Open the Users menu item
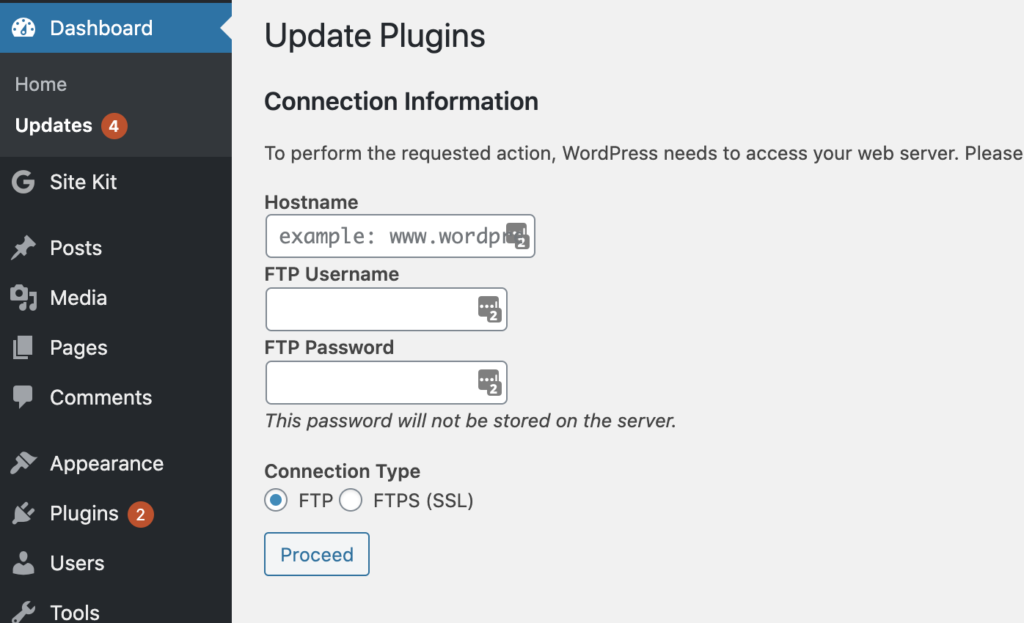 [76, 563]
